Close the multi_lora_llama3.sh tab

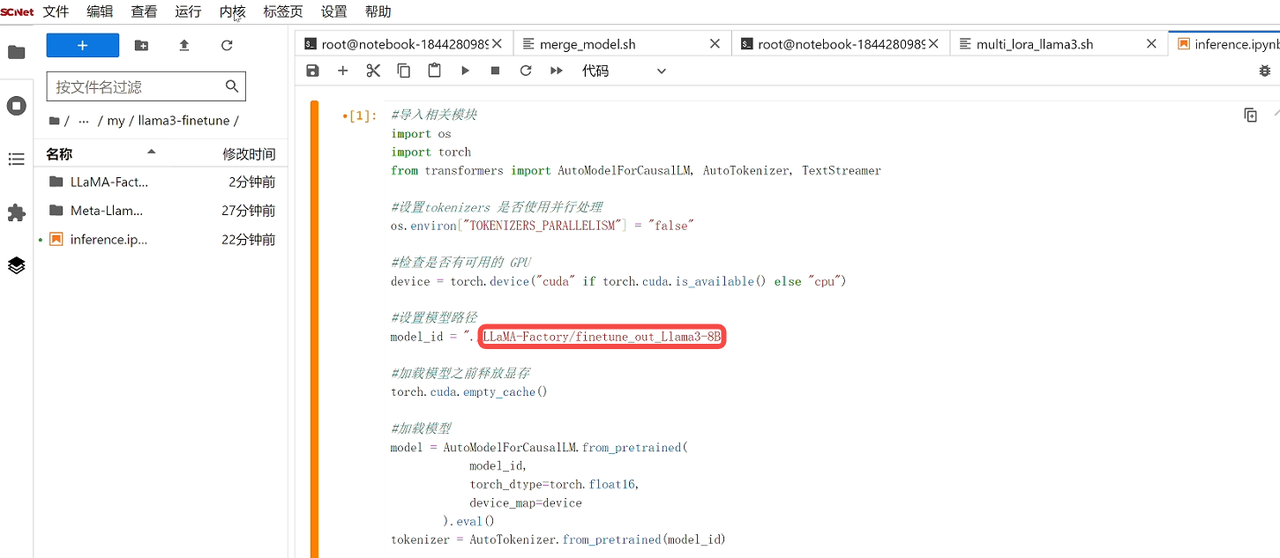1152,44
